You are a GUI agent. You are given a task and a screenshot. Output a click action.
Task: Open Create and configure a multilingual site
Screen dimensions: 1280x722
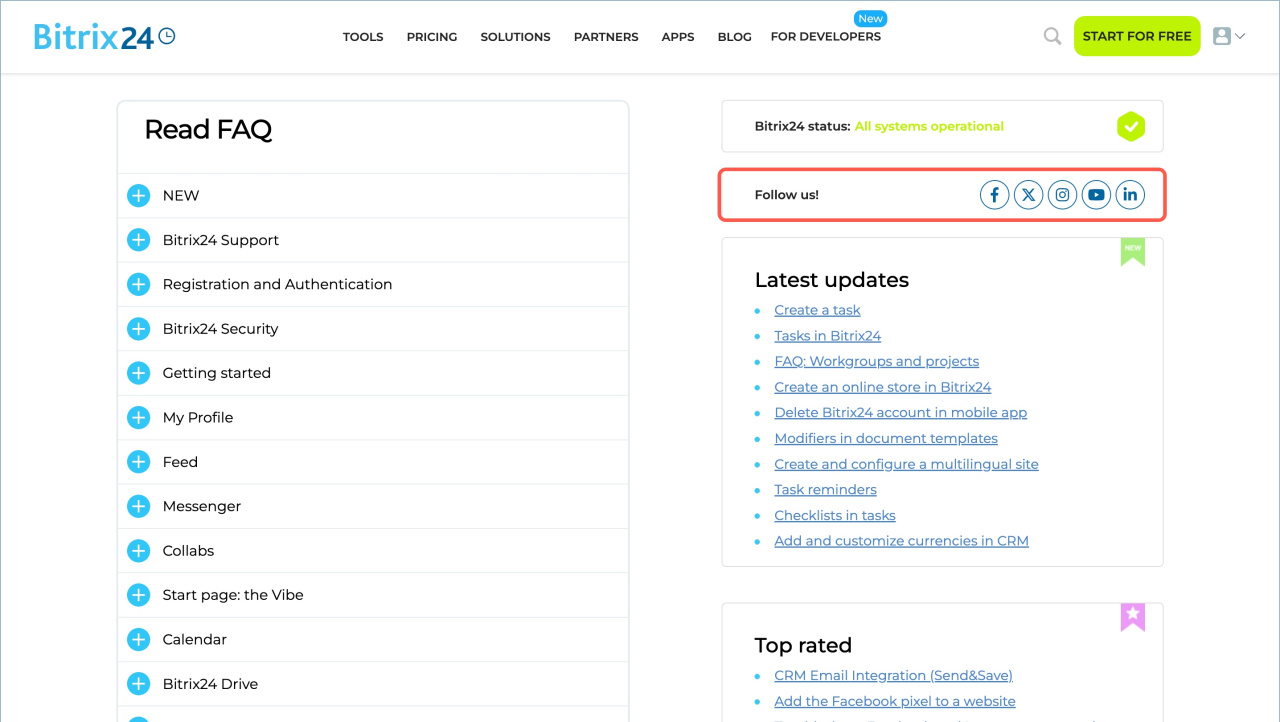(907, 464)
